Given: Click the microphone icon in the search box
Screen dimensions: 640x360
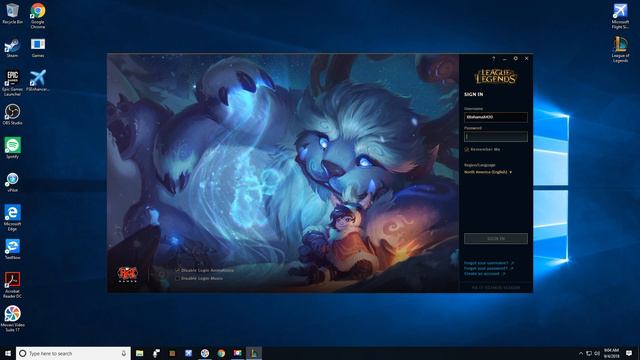Looking at the screenshot, I should (x=124, y=353).
